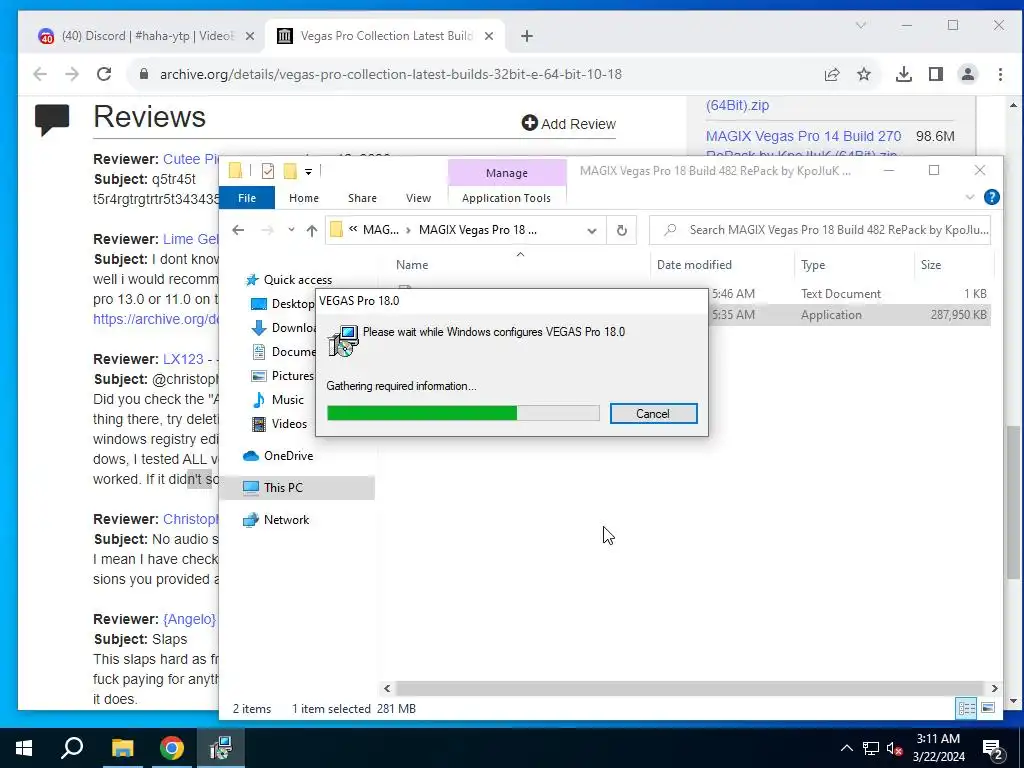Select This PC in navigation pane
The image size is (1024, 768).
click(297, 488)
